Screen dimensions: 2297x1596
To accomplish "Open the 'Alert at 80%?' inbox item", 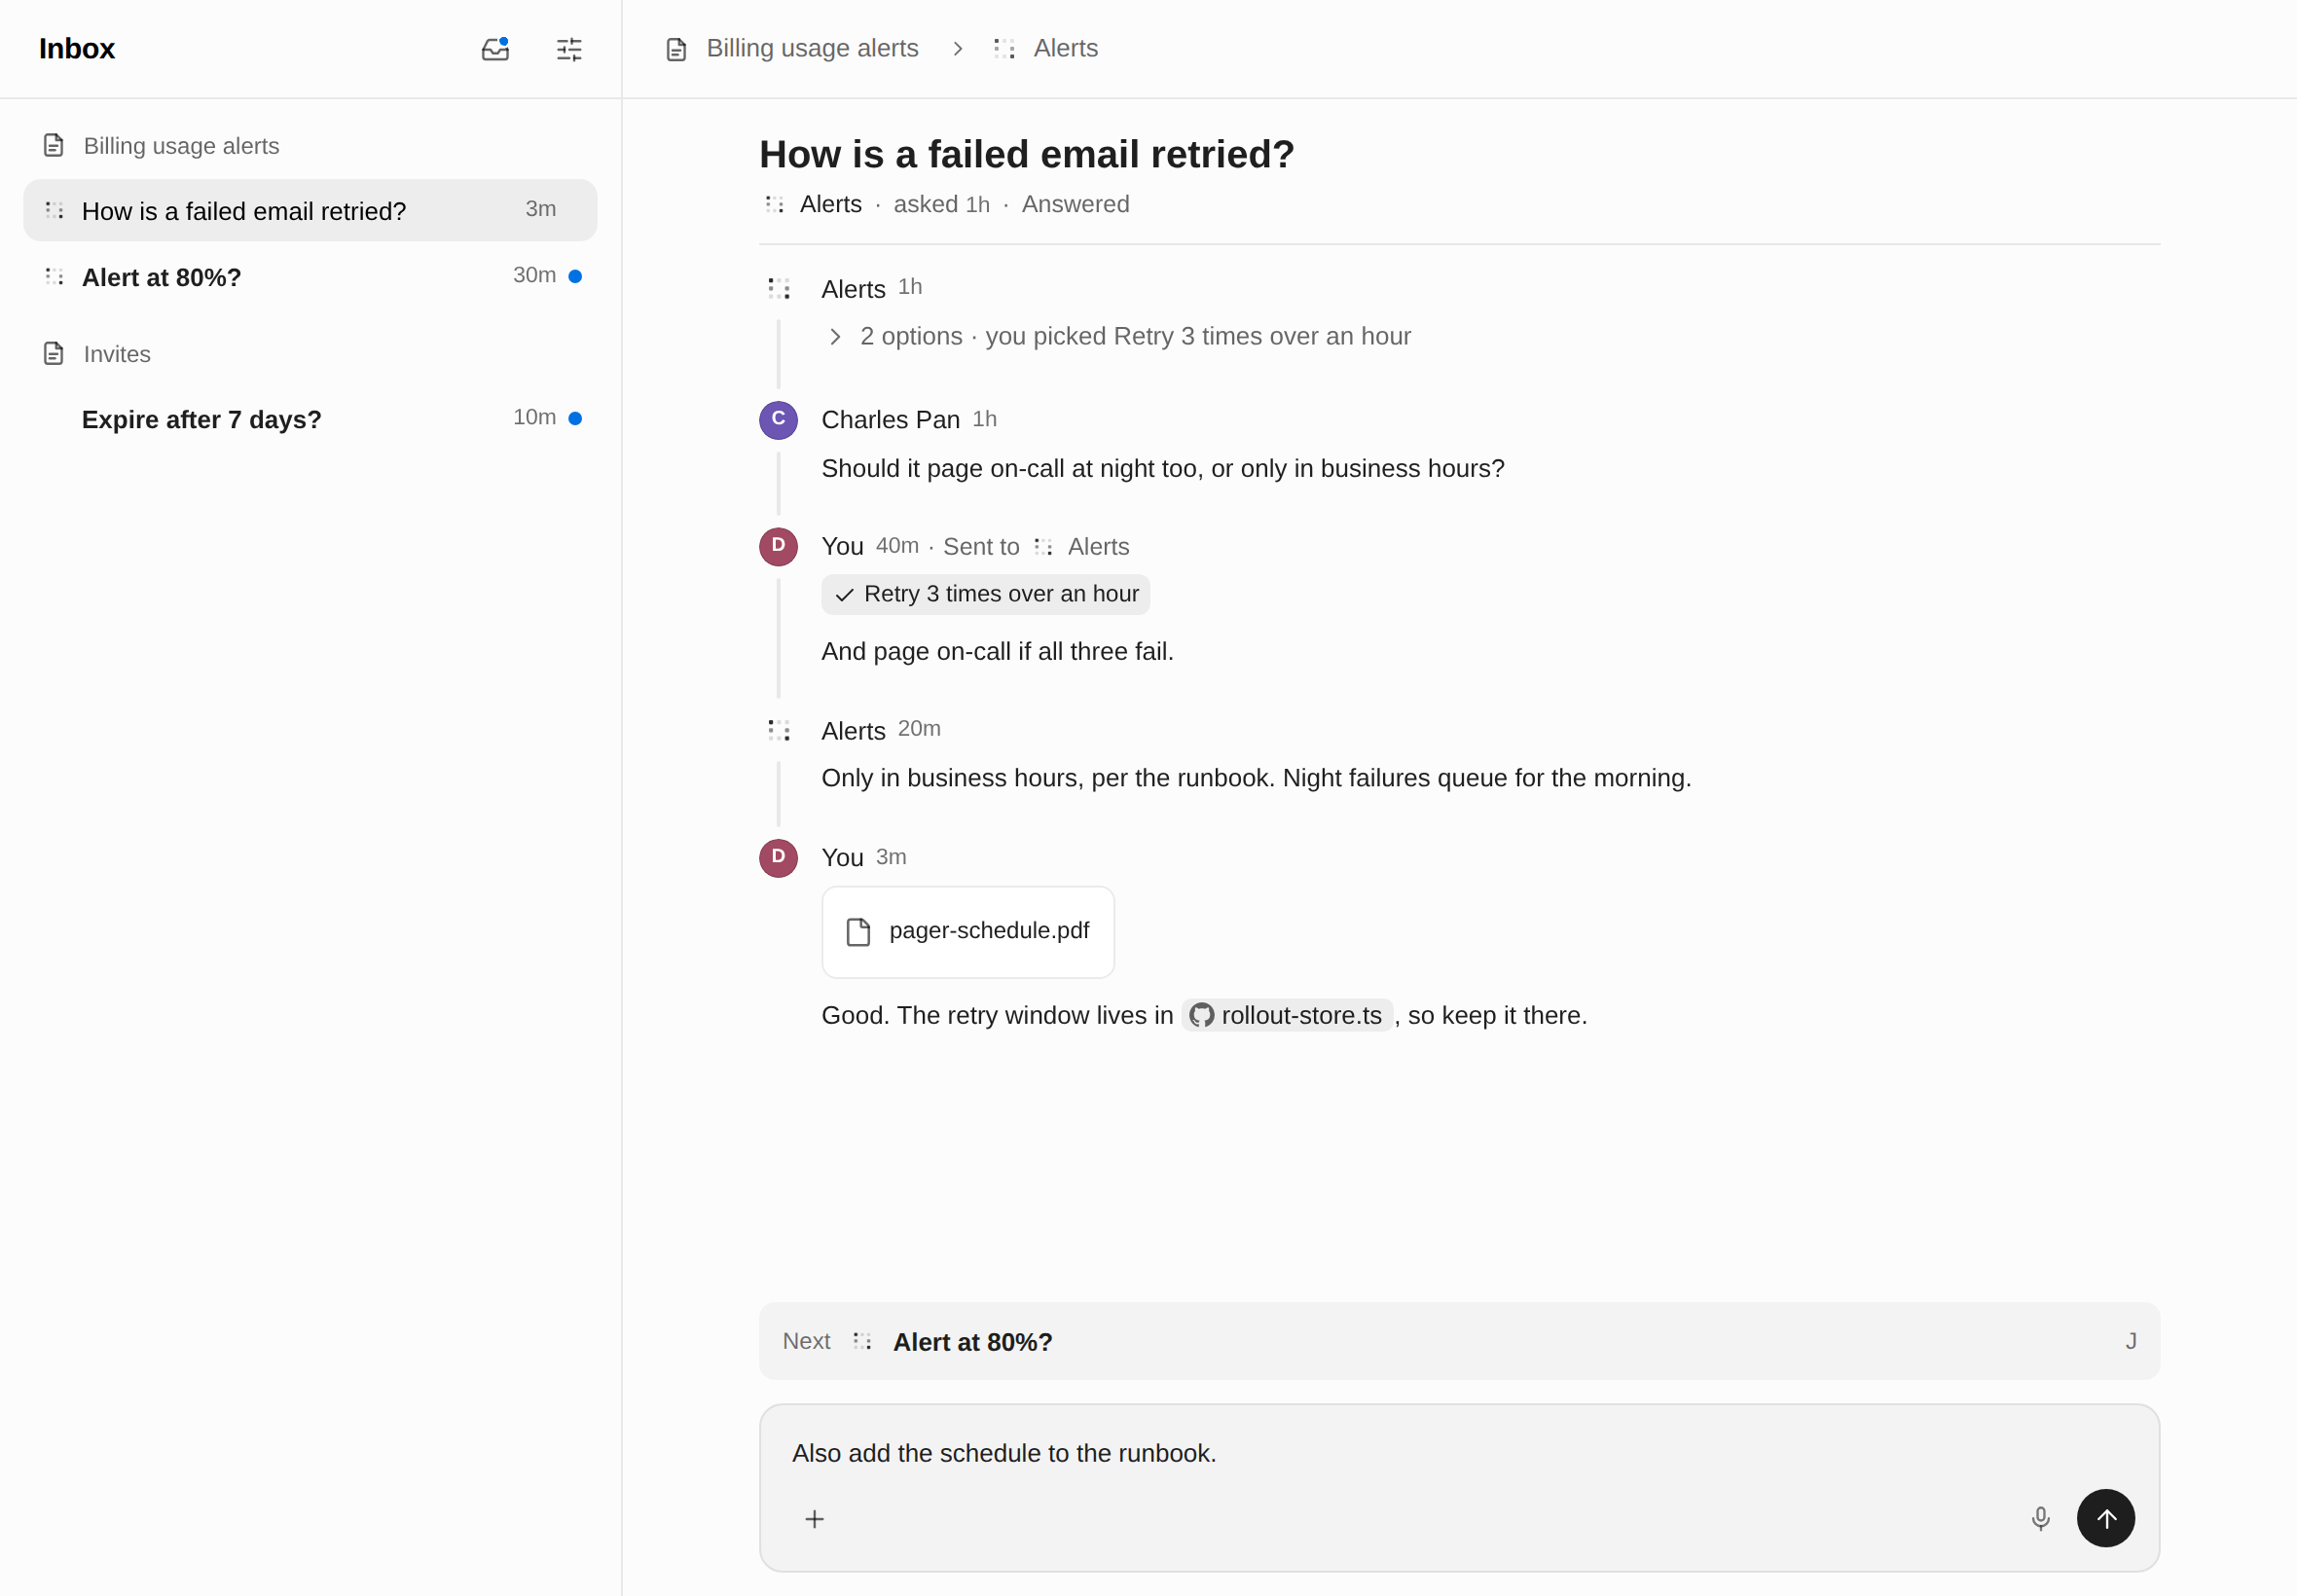I will (x=310, y=277).
